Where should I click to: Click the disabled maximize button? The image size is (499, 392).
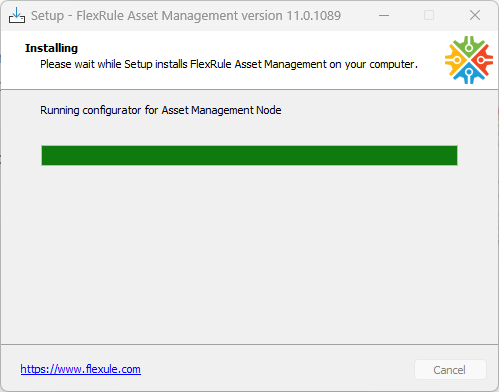[429, 15]
